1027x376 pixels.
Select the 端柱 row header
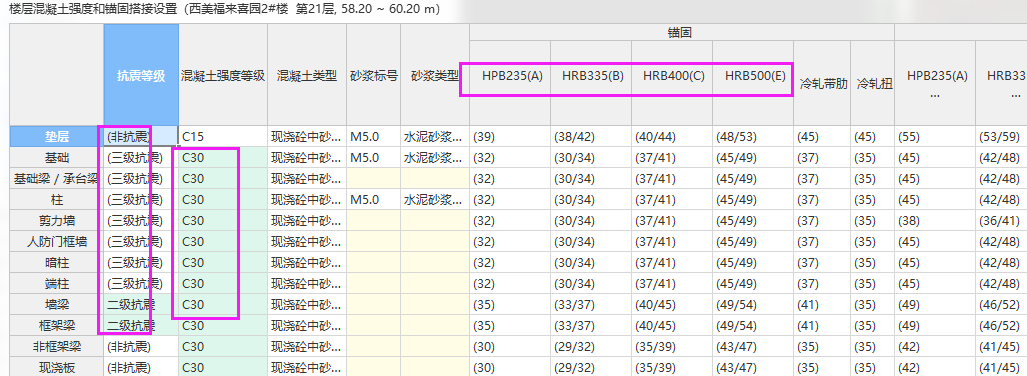click(x=57, y=284)
